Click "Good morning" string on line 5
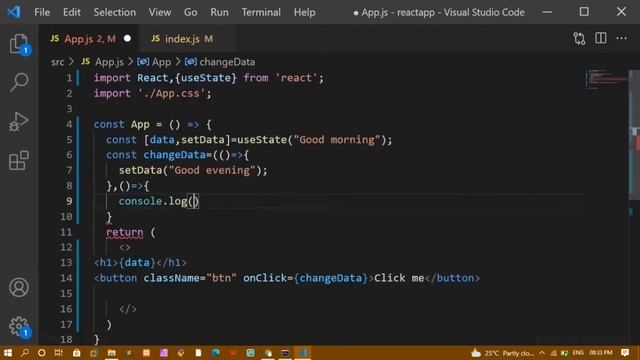The width and height of the screenshot is (640, 360). [x=337, y=140]
